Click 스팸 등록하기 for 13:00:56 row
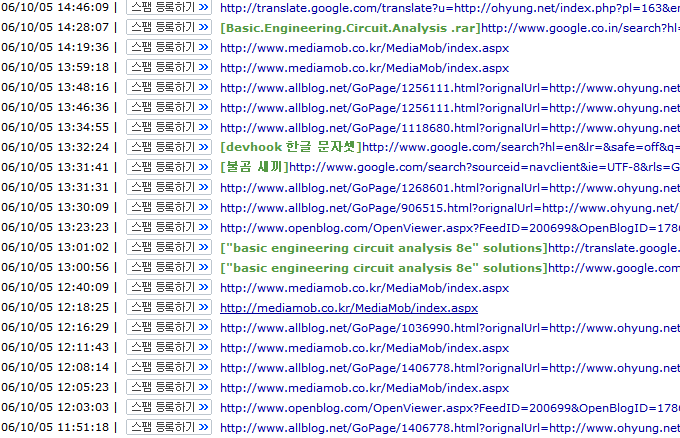680x438 pixels. pyautogui.click(x=169, y=267)
